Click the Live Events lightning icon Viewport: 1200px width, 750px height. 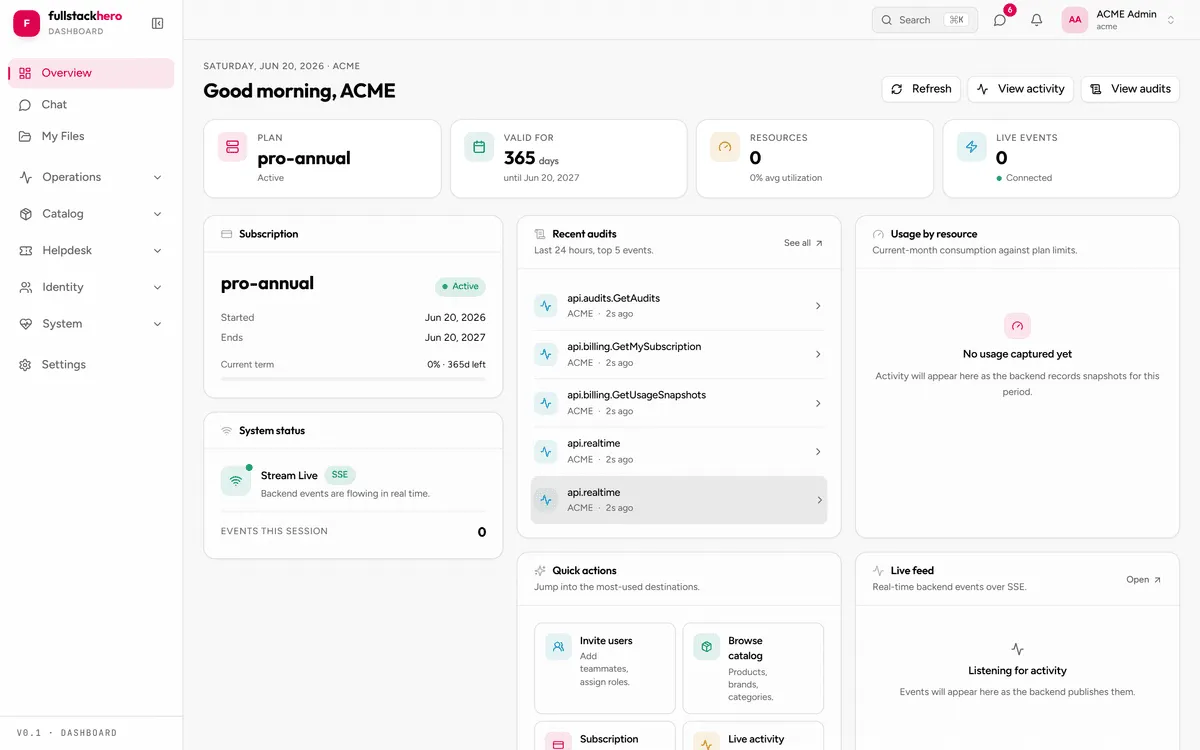click(x=972, y=147)
